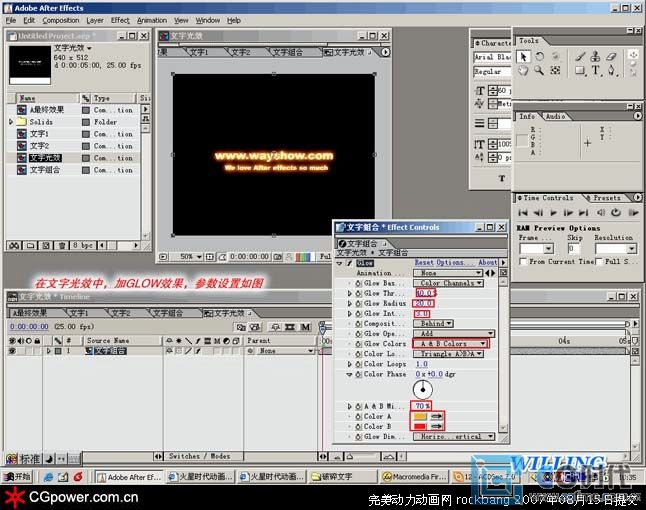Toggle visibility eye of layer 1
This screenshot has height=510, width=646.
12,351
